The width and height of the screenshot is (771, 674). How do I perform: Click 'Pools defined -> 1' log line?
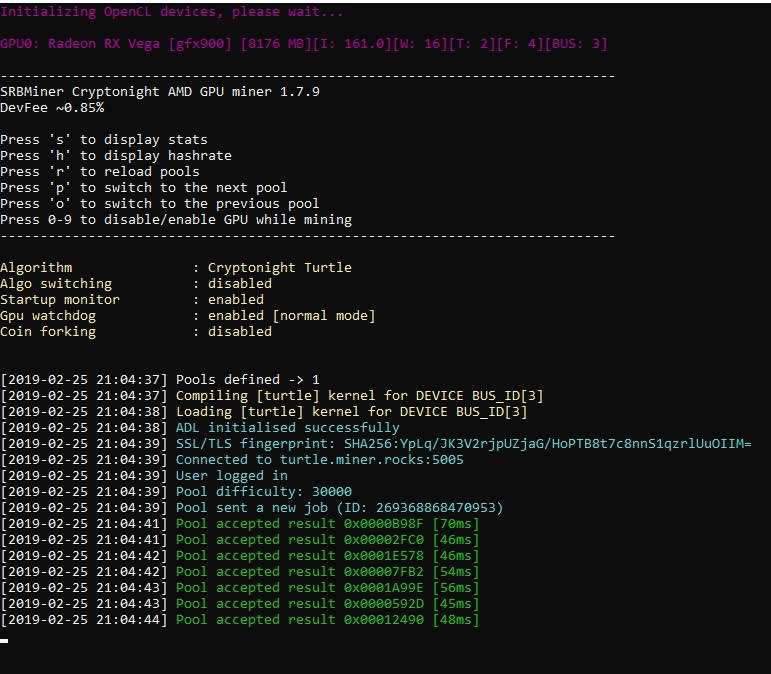click(x=160, y=380)
